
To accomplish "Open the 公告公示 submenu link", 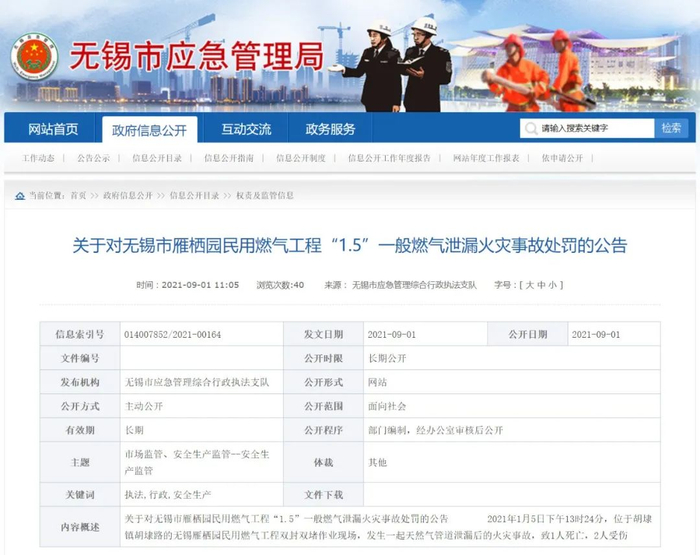I will click(x=93, y=158).
